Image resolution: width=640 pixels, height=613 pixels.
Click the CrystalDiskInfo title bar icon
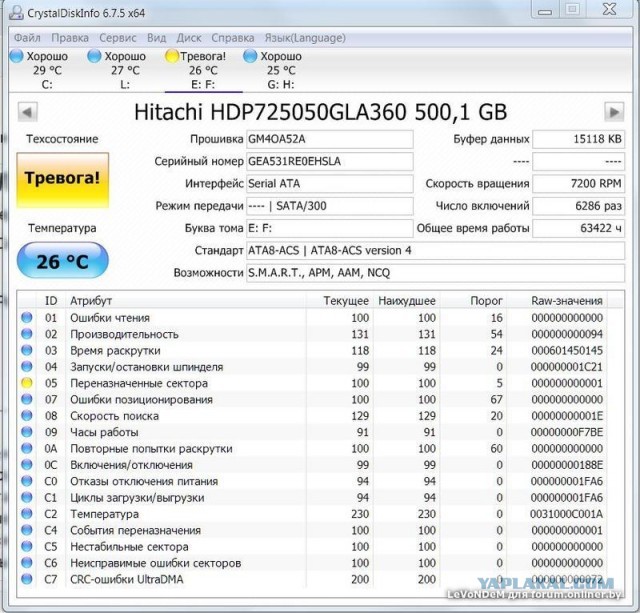(x=16, y=13)
